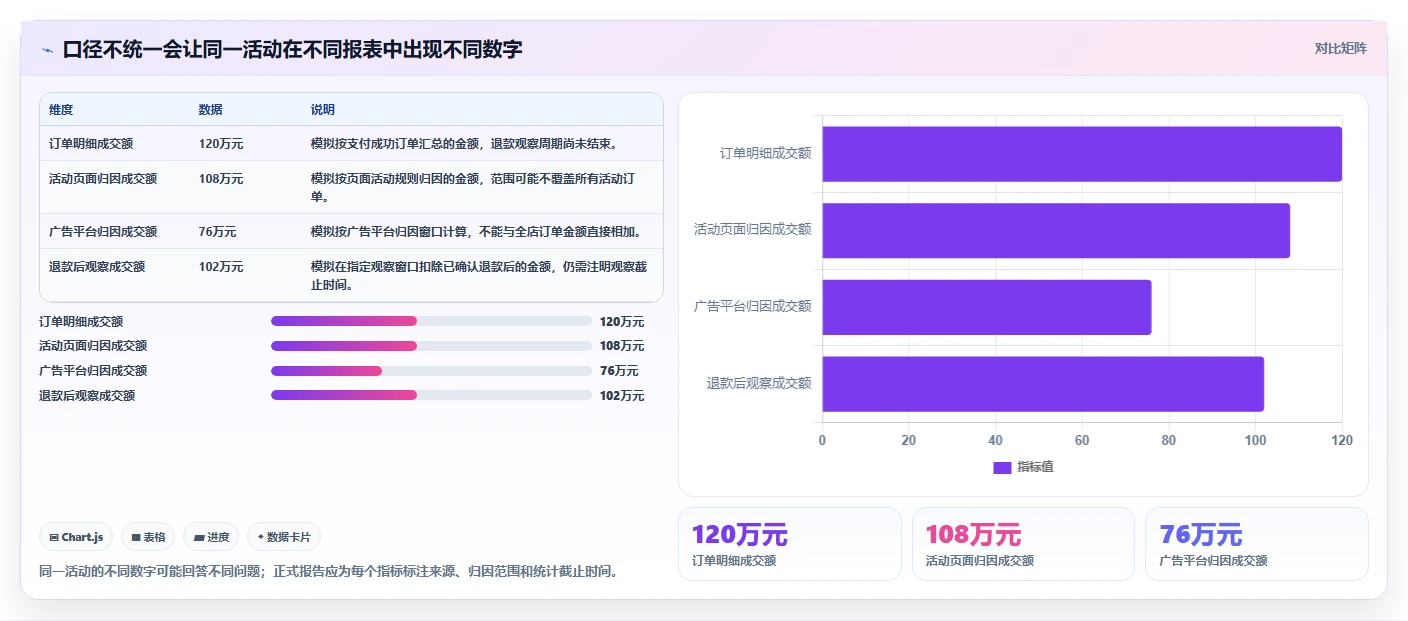This screenshot has height=621, width=1408.
Task: Click the 退款后观察成交额 chart bar
Action: tap(1043, 383)
